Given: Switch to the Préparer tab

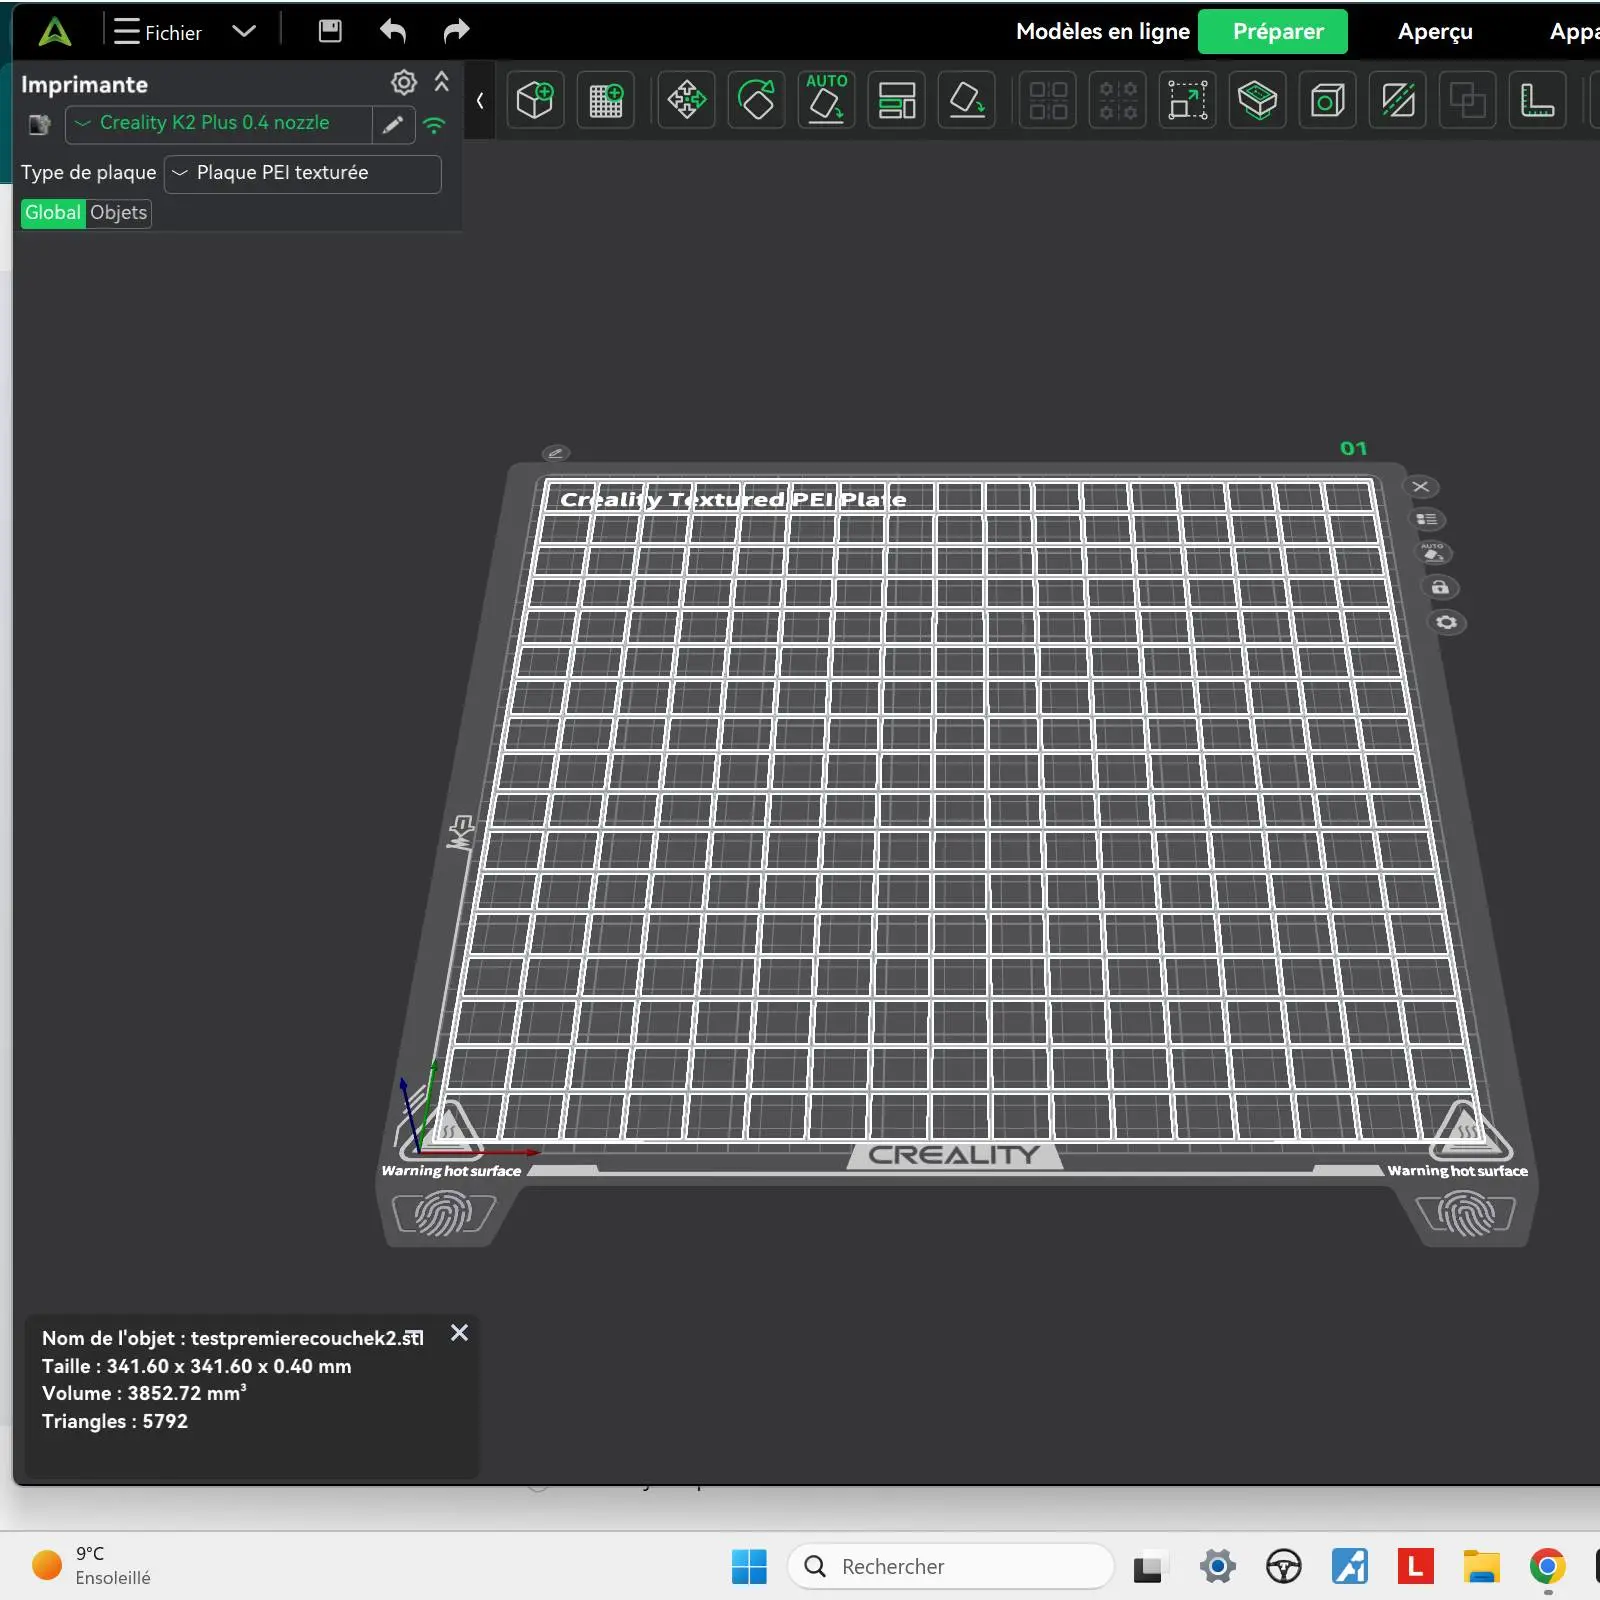Looking at the screenshot, I should [1273, 32].
